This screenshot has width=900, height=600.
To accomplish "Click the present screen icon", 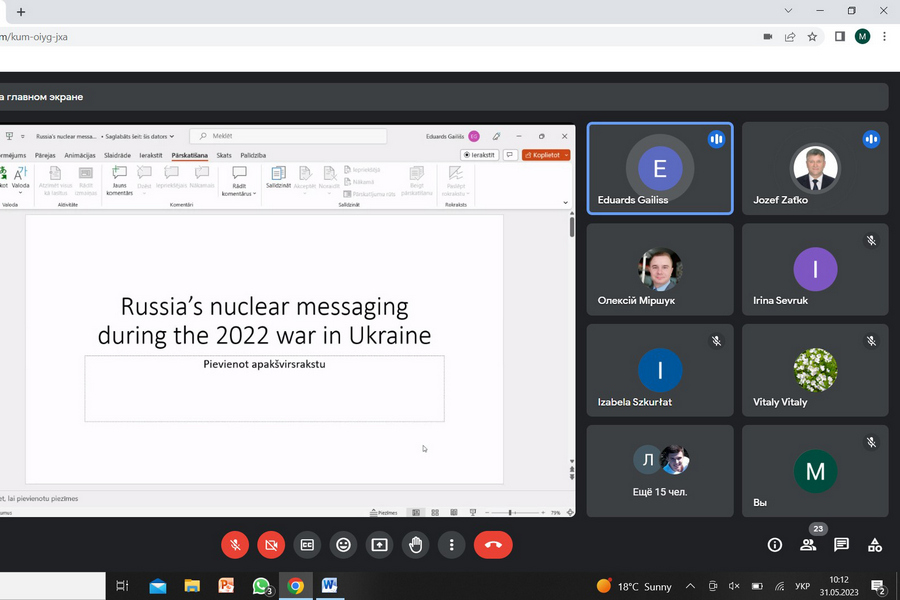I will coord(379,545).
